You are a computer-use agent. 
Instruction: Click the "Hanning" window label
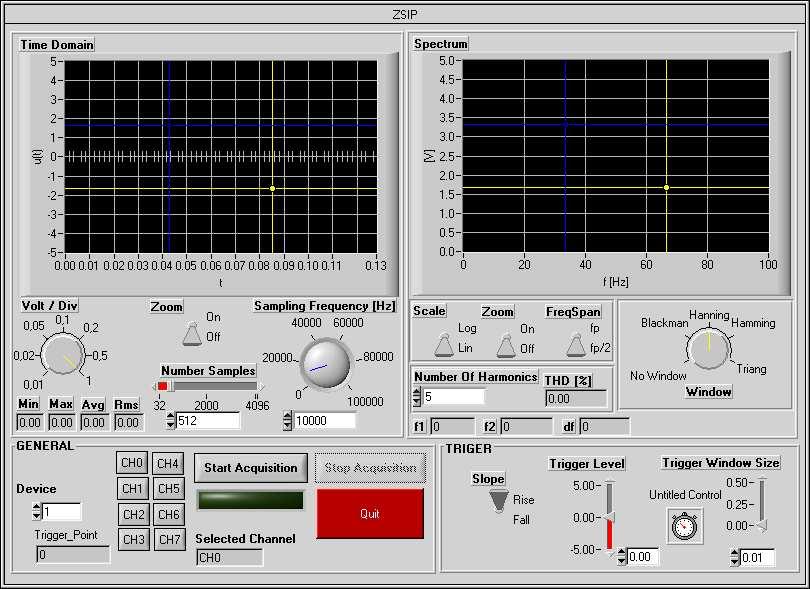coord(709,315)
